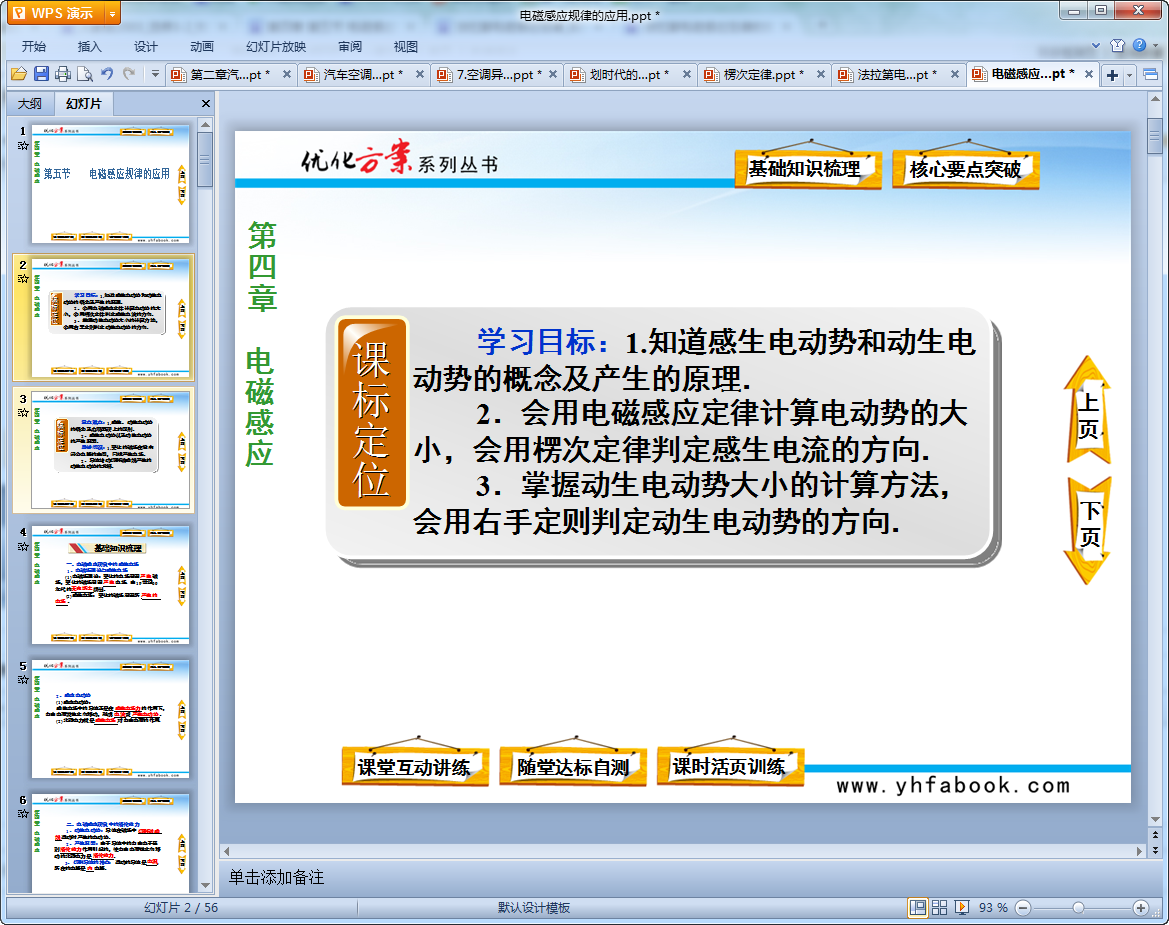Click the animation star icon under slide 2 number
The height and width of the screenshot is (925, 1169).
23,279
